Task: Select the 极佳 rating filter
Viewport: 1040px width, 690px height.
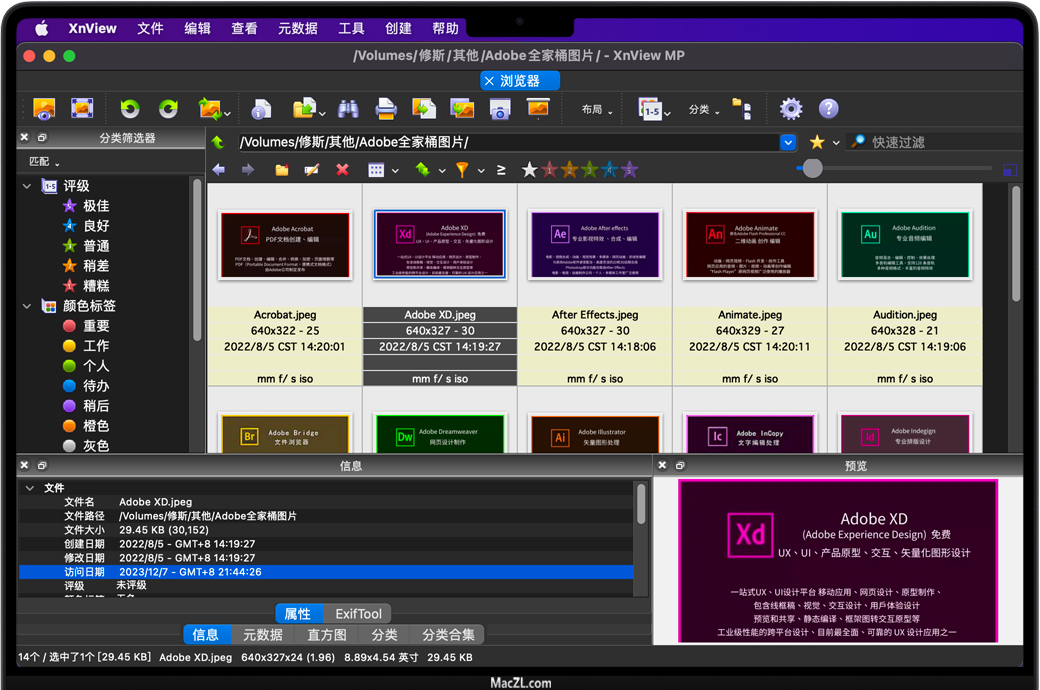Action: (95, 206)
